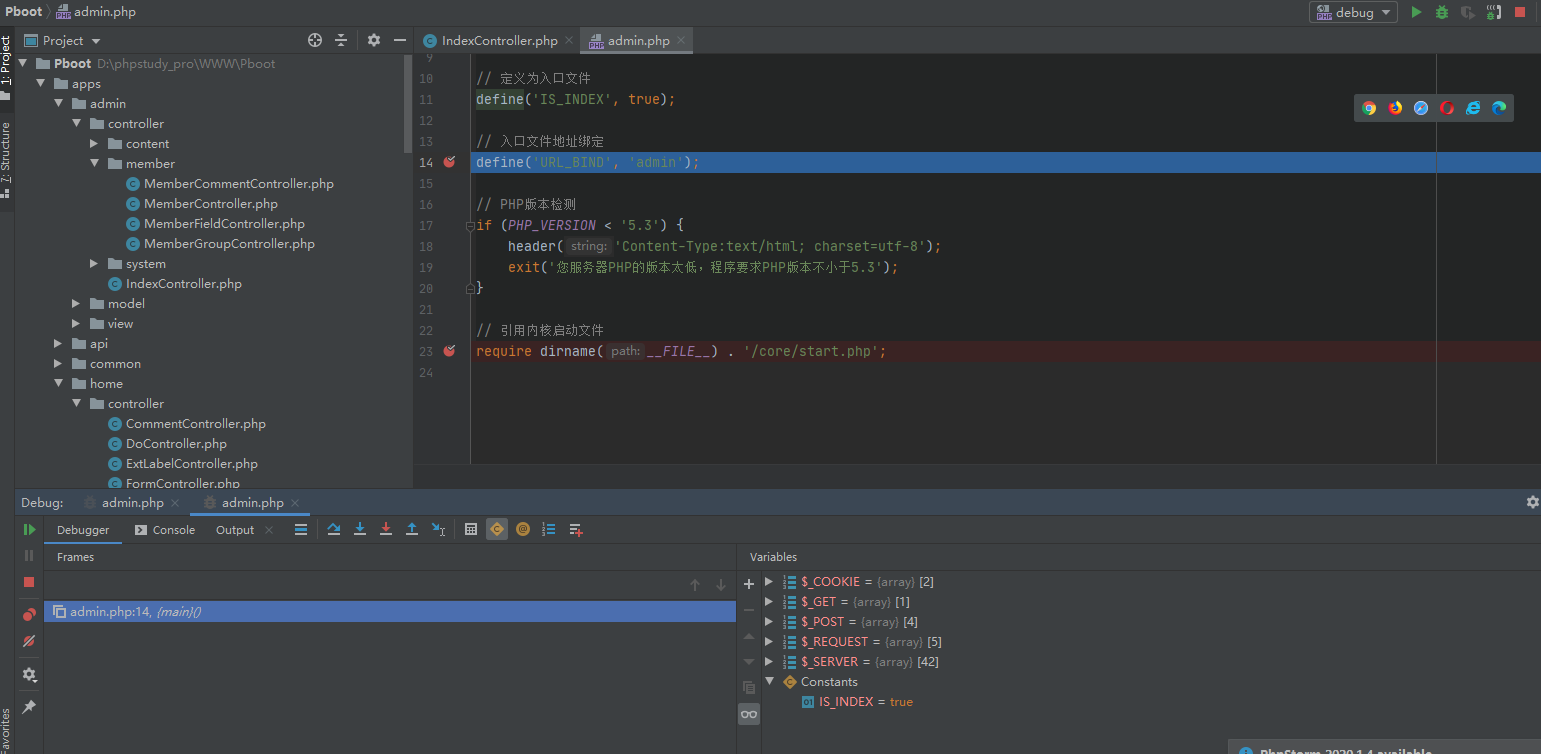
Task: Select admin.php:14 {main}() frame
Action: coord(390,611)
